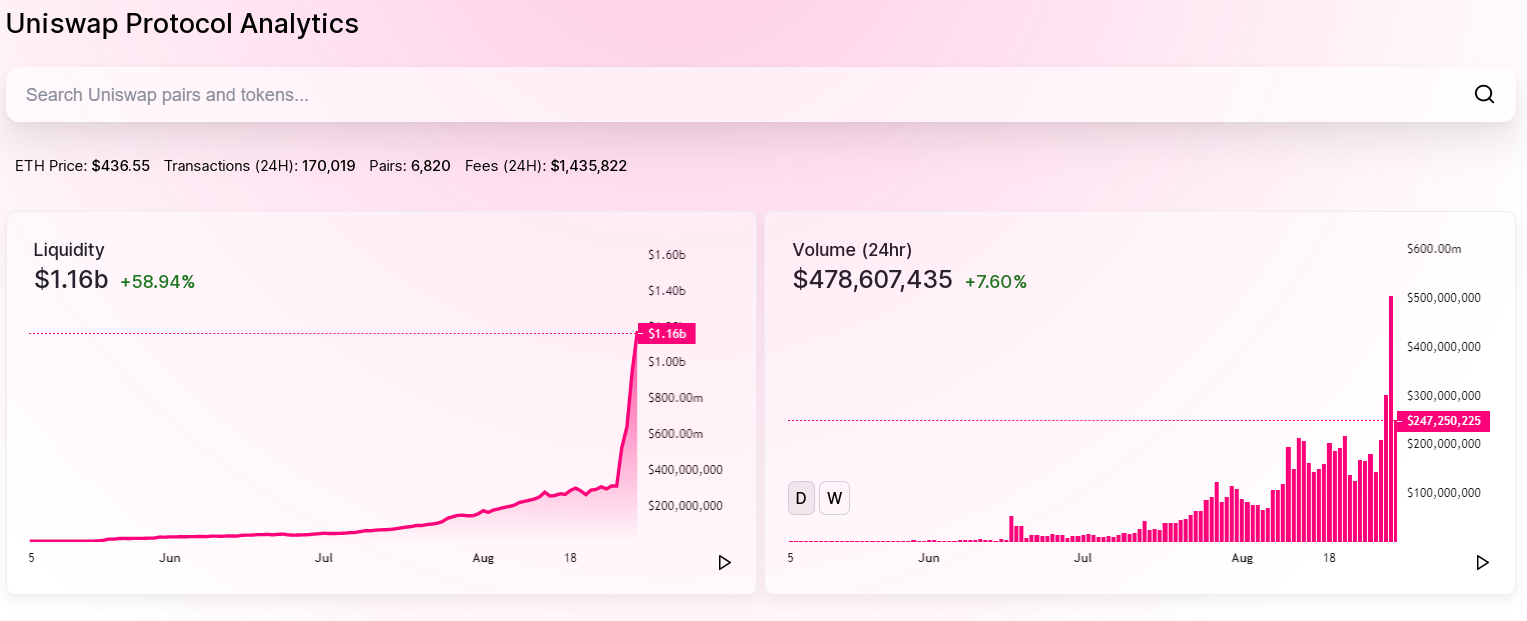Click the Liquidity chart play icon
This screenshot has width=1527, height=621.
(724, 563)
